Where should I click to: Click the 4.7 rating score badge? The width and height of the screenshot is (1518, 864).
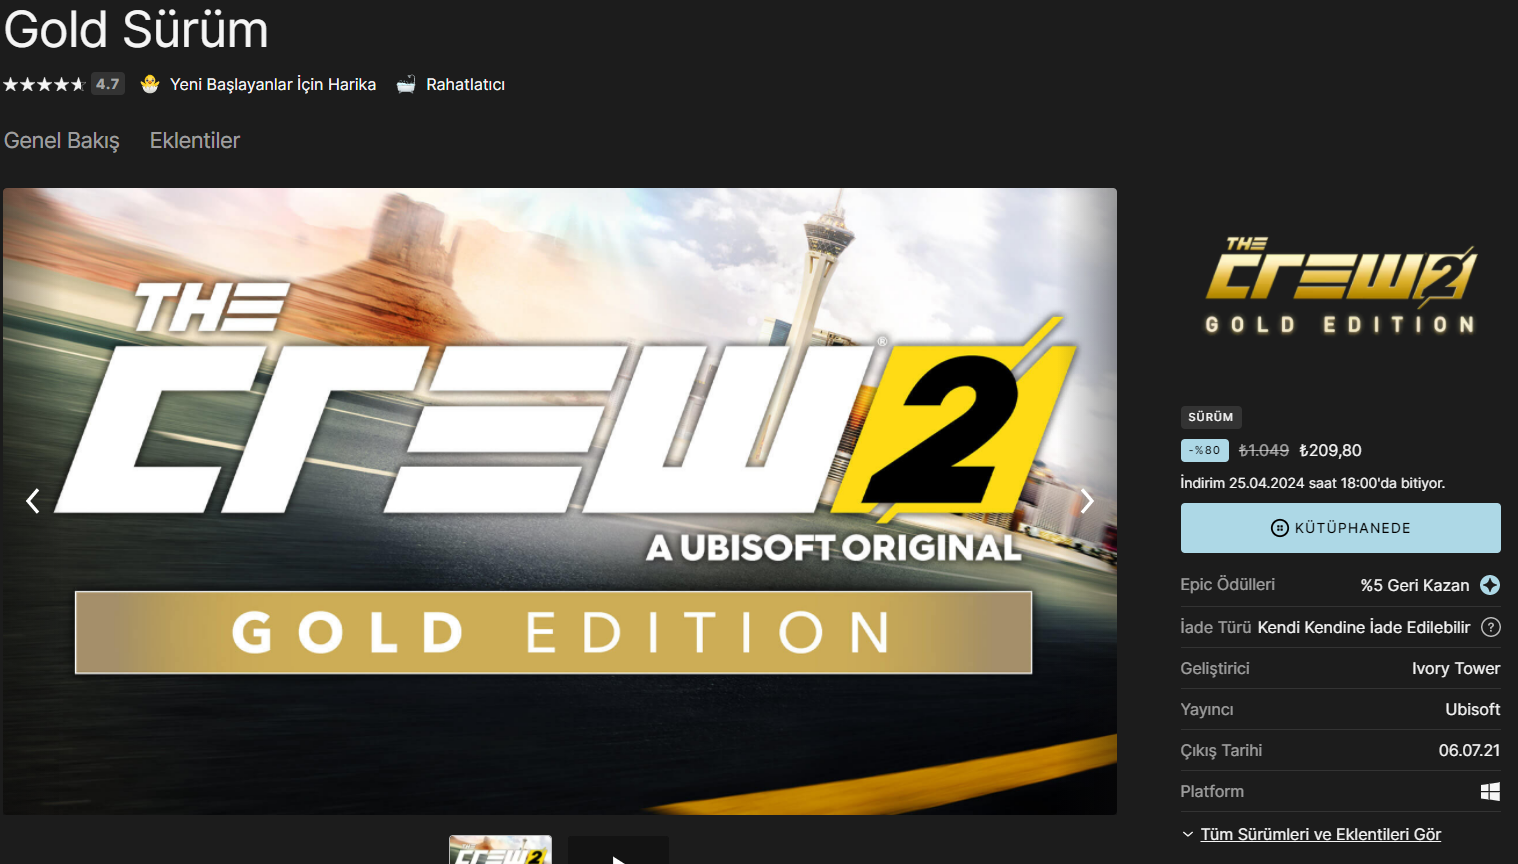pyautogui.click(x=108, y=84)
